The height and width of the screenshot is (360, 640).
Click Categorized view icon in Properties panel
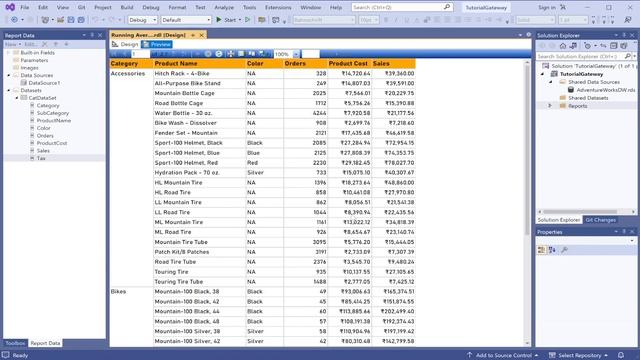tap(542, 250)
